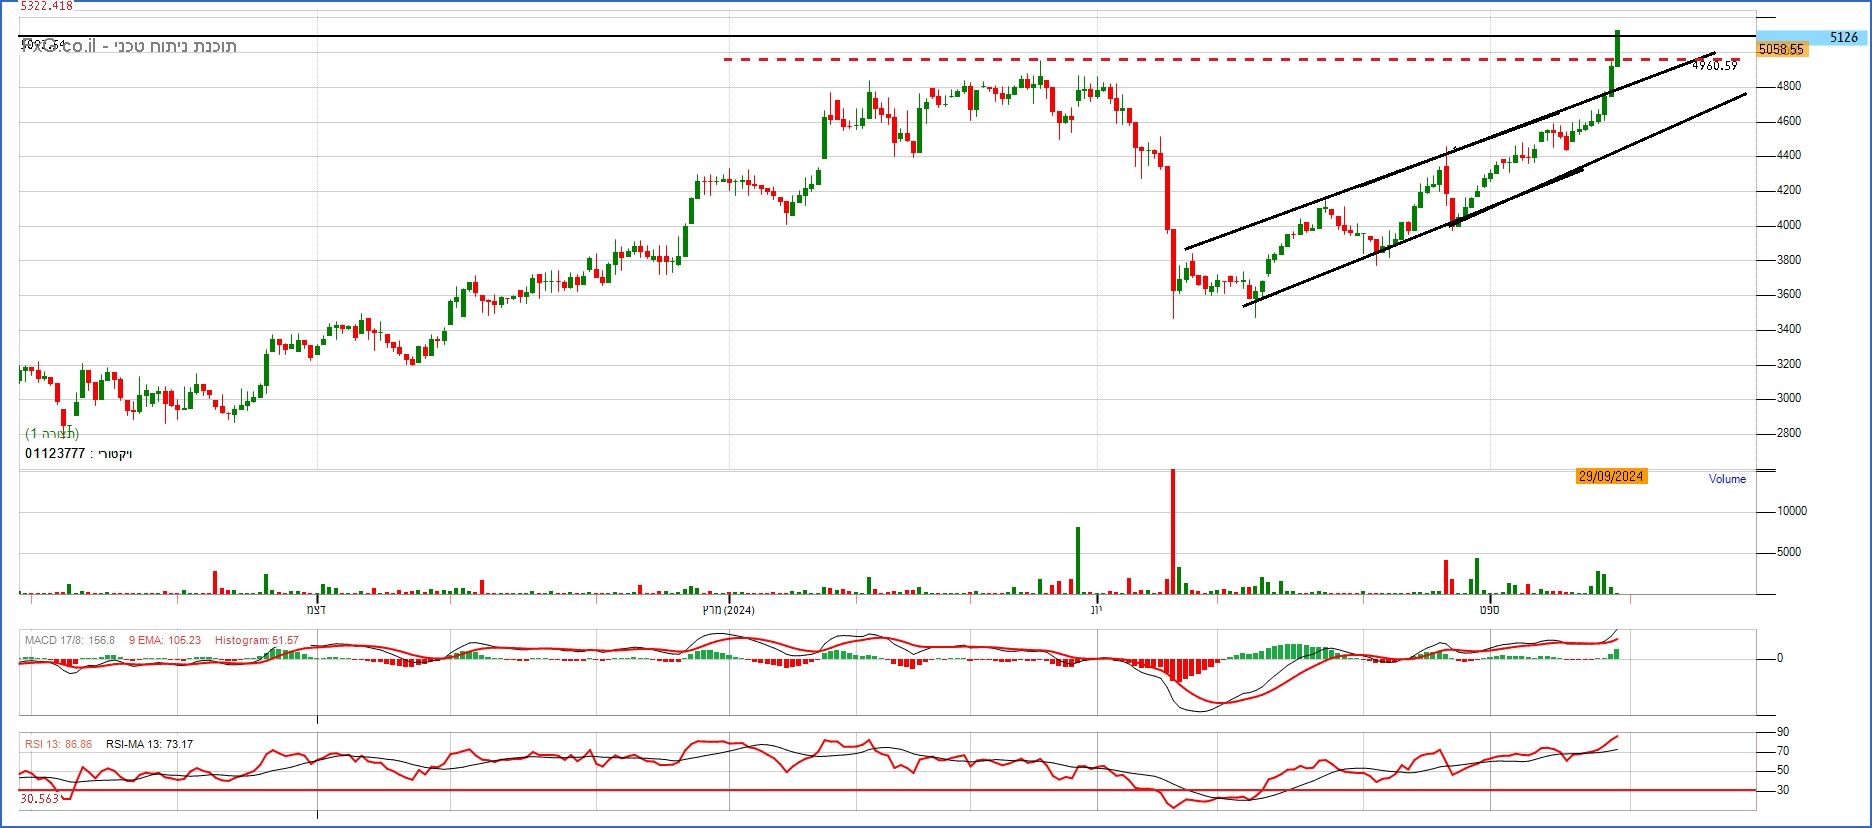
Task: Click the Volume panel label
Action: pyautogui.click(x=1726, y=479)
